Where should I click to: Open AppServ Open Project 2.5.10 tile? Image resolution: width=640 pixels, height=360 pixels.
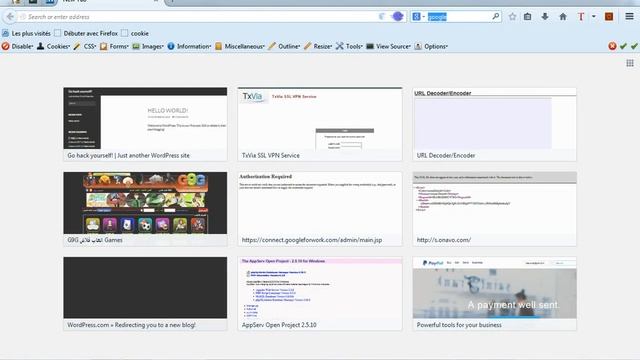320,294
